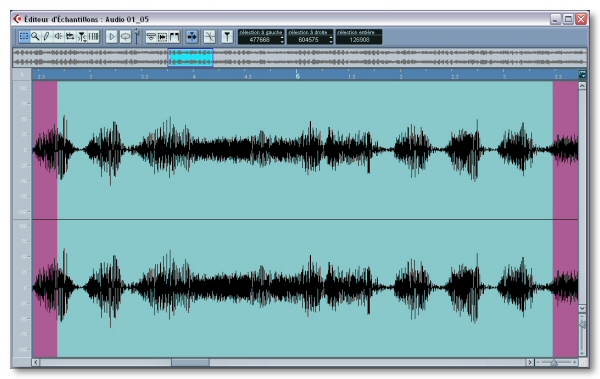Image resolution: width=600 pixels, height=379 pixels.
Task: Select the Play speaker tool
Action: pos(58,36)
